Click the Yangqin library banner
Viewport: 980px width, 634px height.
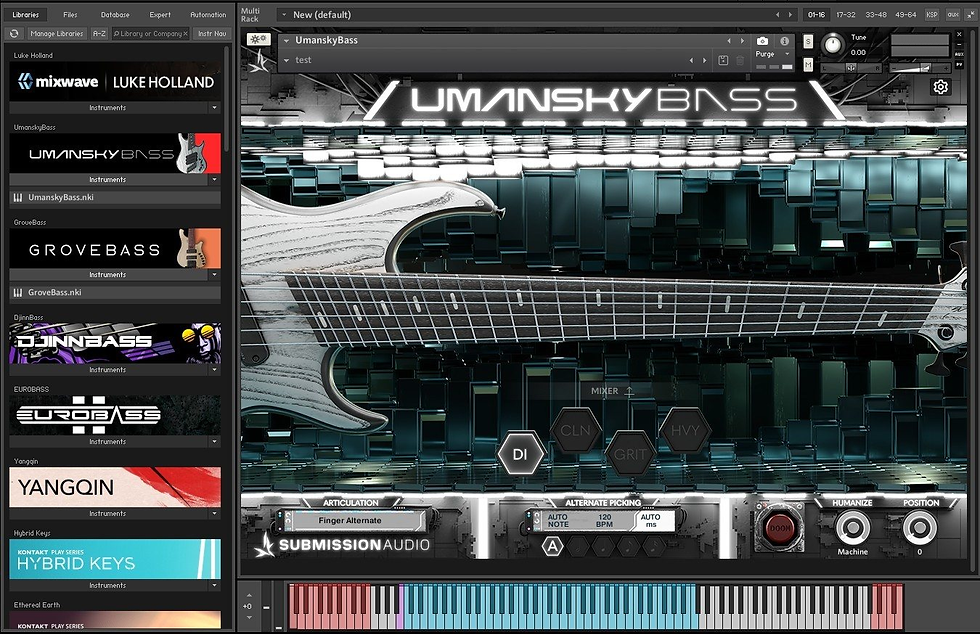(x=115, y=487)
